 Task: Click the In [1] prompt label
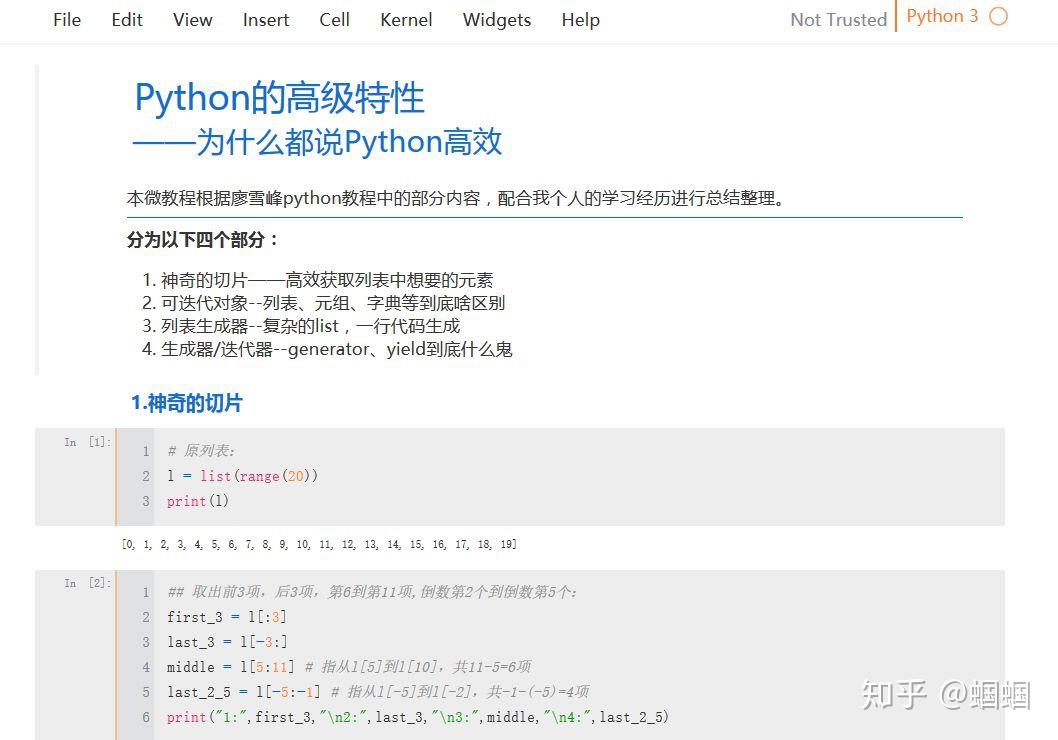pyautogui.click(x=85, y=441)
